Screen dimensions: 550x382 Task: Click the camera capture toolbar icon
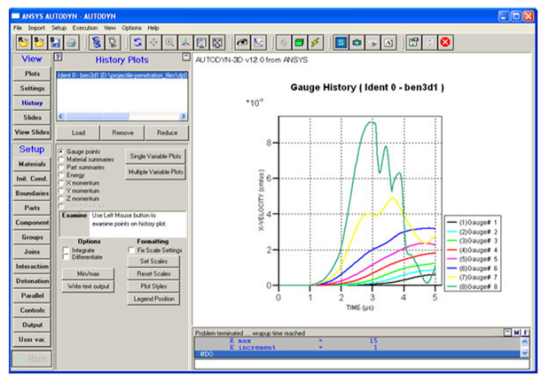[x=356, y=42]
